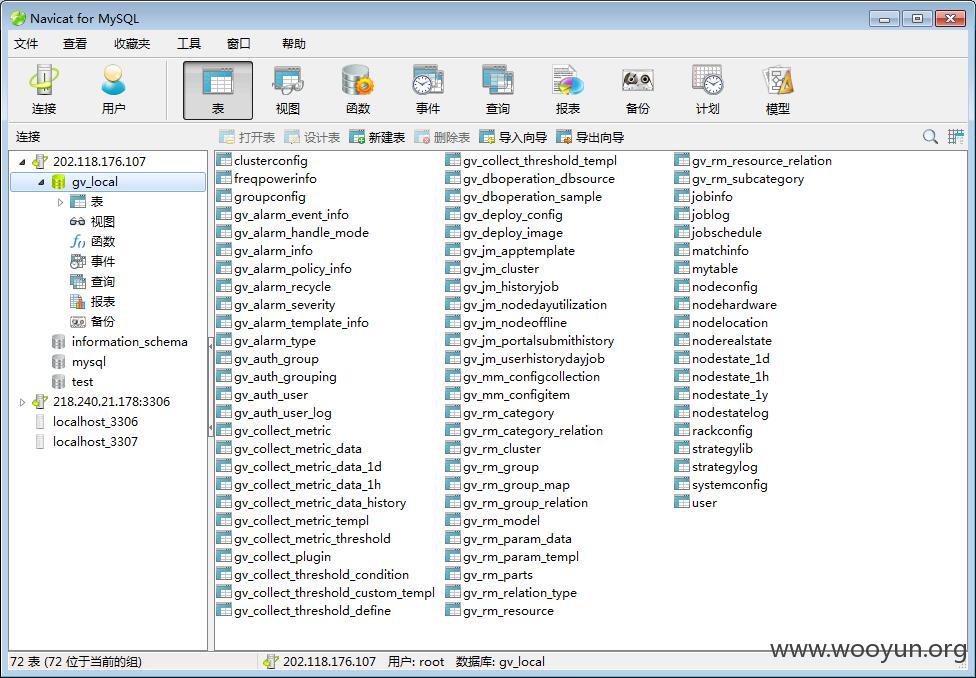Image resolution: width=976 pixels, height=678 pixels.
Task: Select the clusterconfig table
Action: point(262,161)
